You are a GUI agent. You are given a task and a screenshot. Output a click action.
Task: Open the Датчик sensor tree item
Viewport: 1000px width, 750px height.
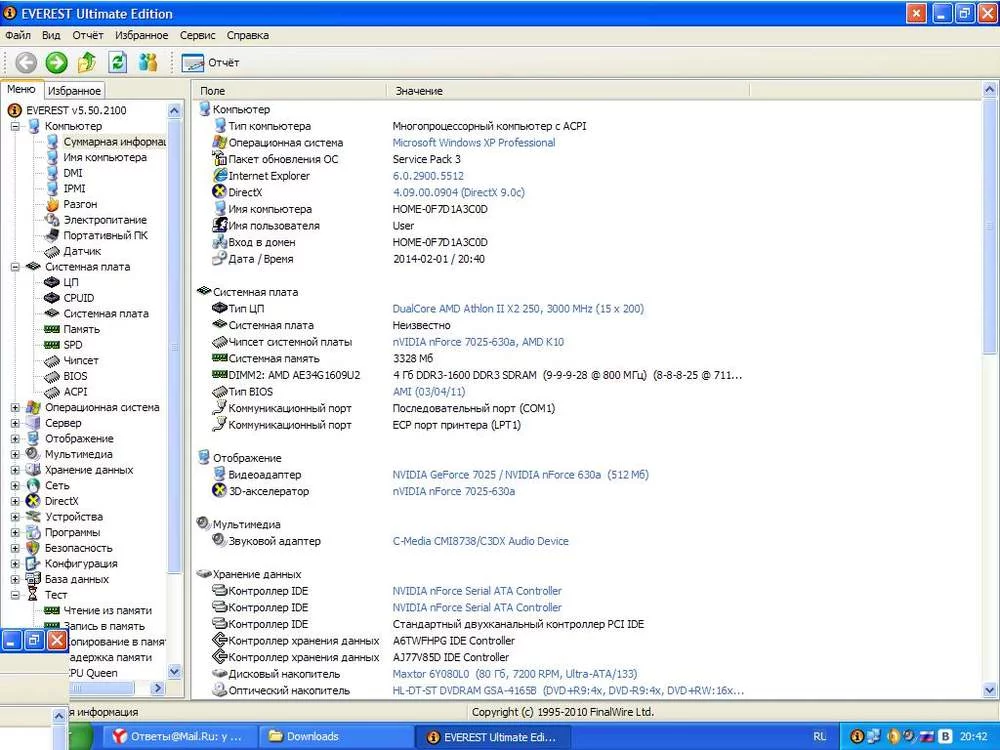point(82,251)
